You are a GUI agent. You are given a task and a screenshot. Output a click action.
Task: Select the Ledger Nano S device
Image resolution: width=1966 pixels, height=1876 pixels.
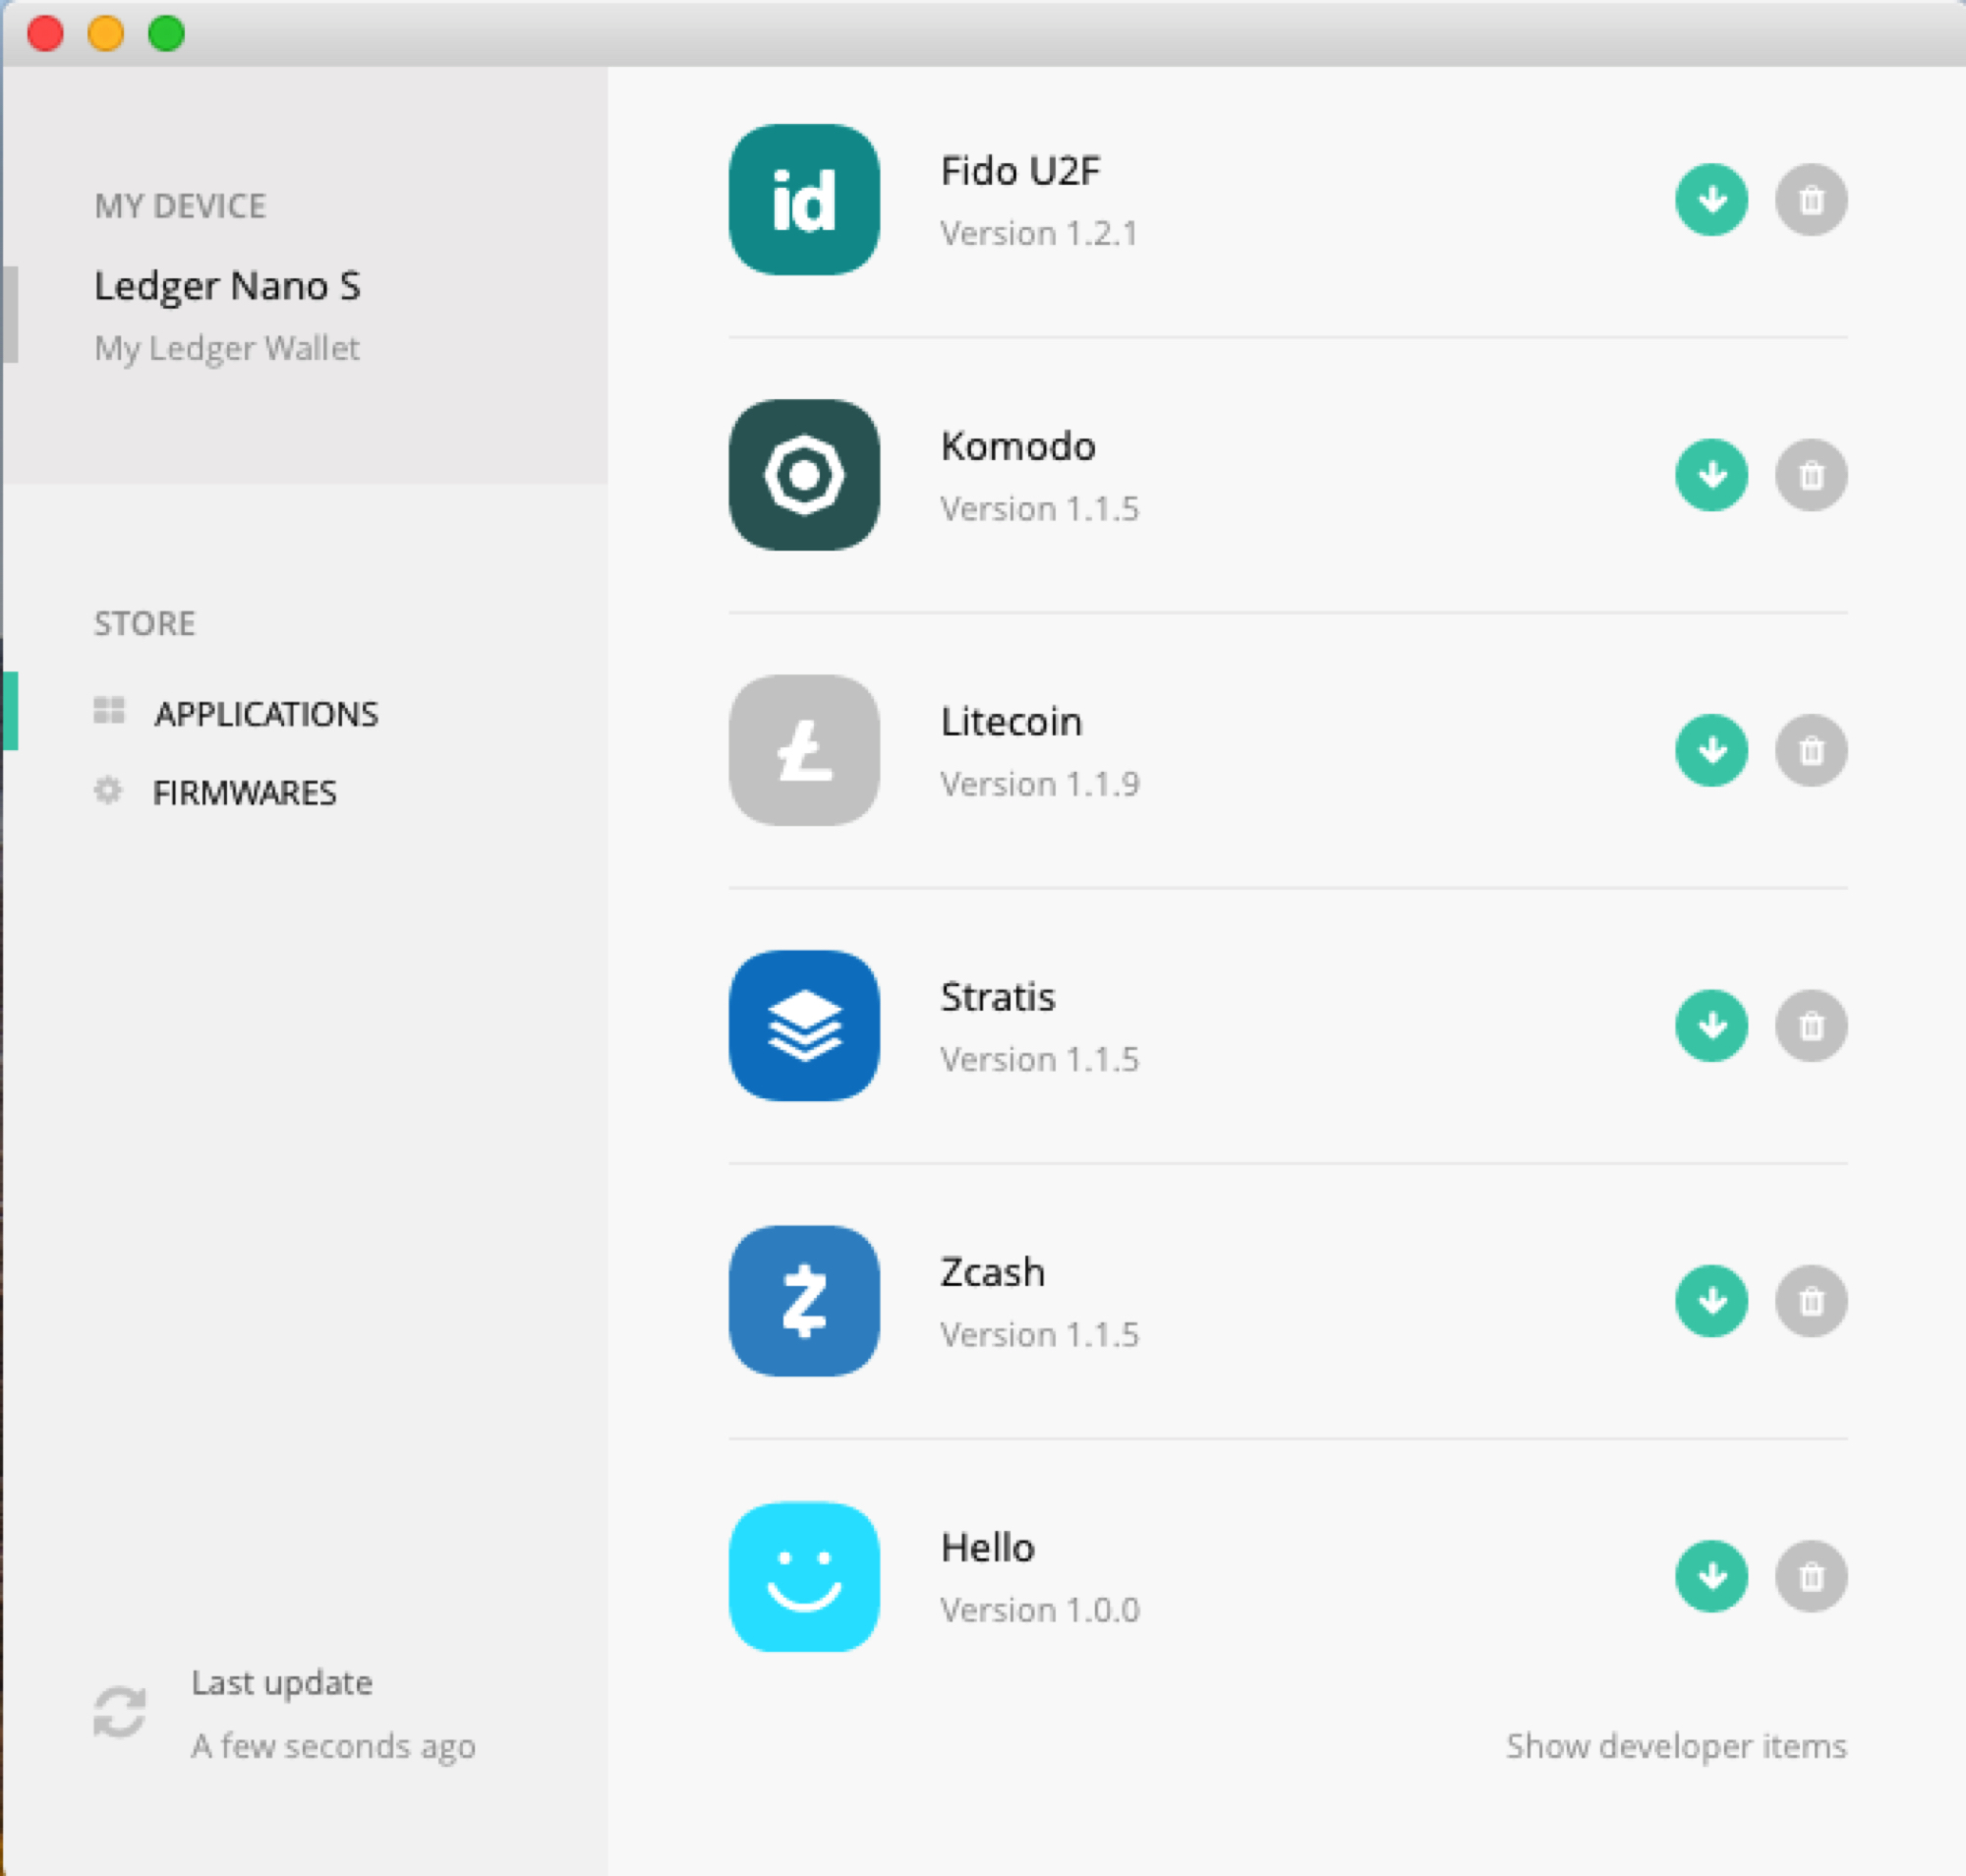(227, 286)
